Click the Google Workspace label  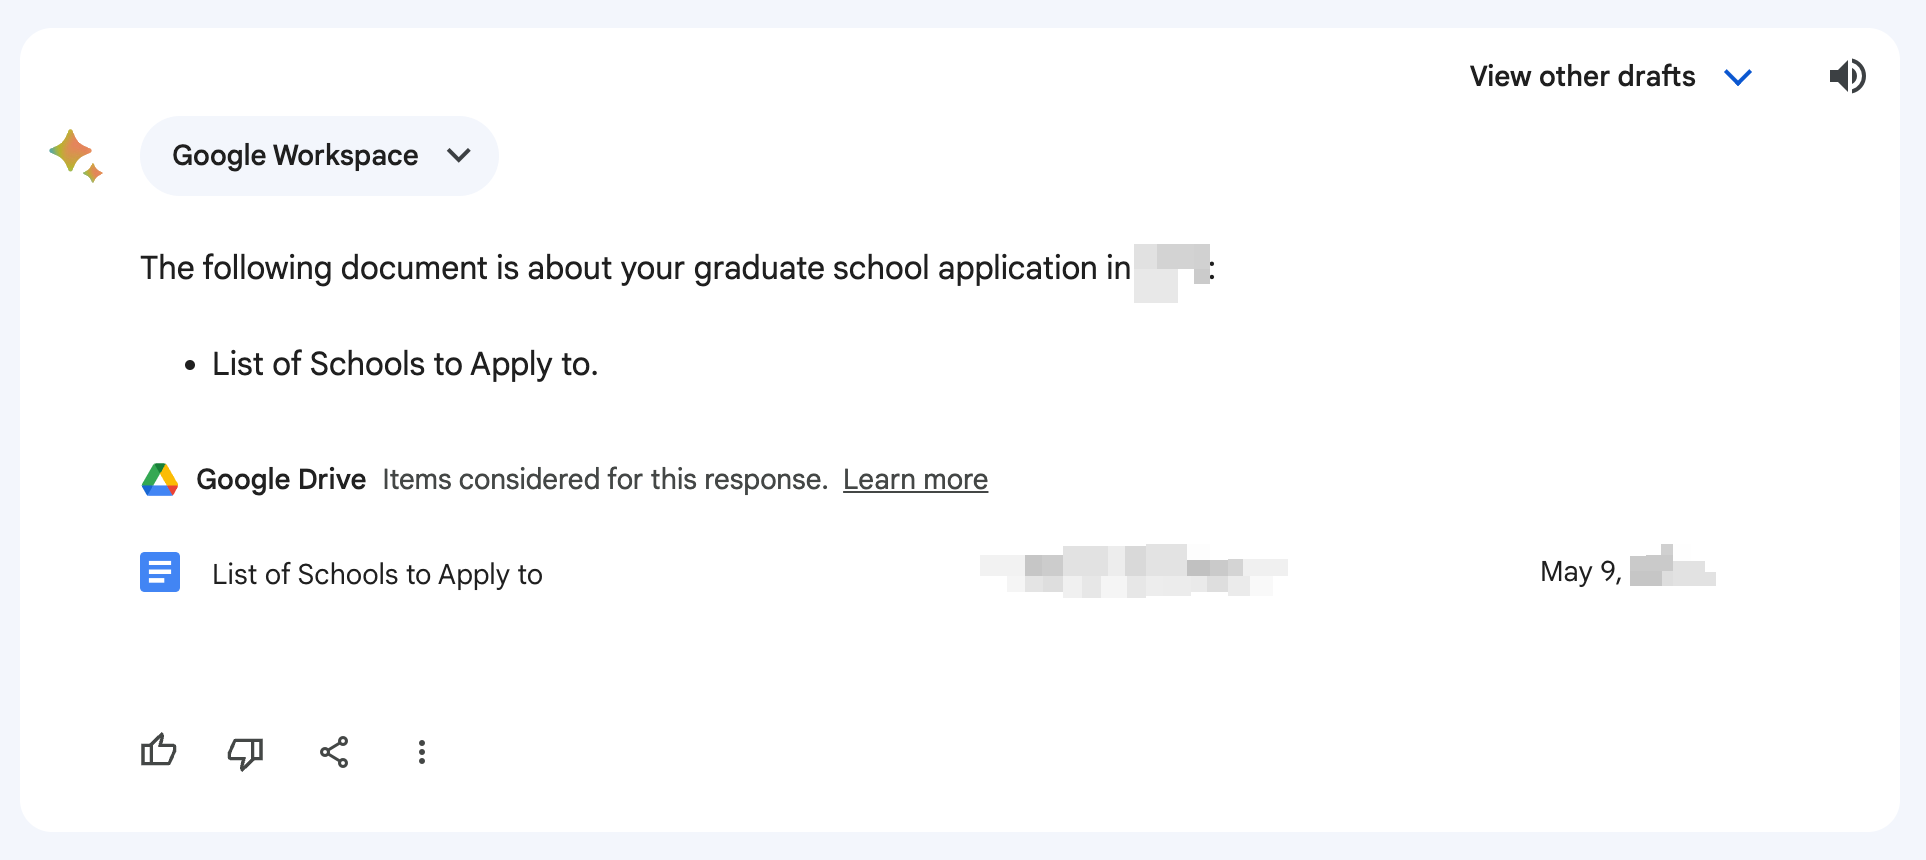(295, 156)
